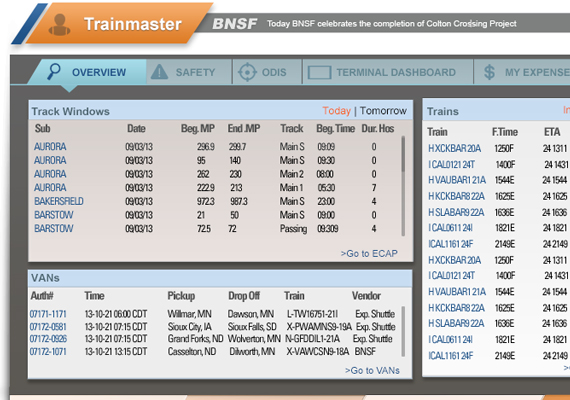570x400 pixels.
Task: Select Today in Track Windows
Action: click(x=337, y=111)
